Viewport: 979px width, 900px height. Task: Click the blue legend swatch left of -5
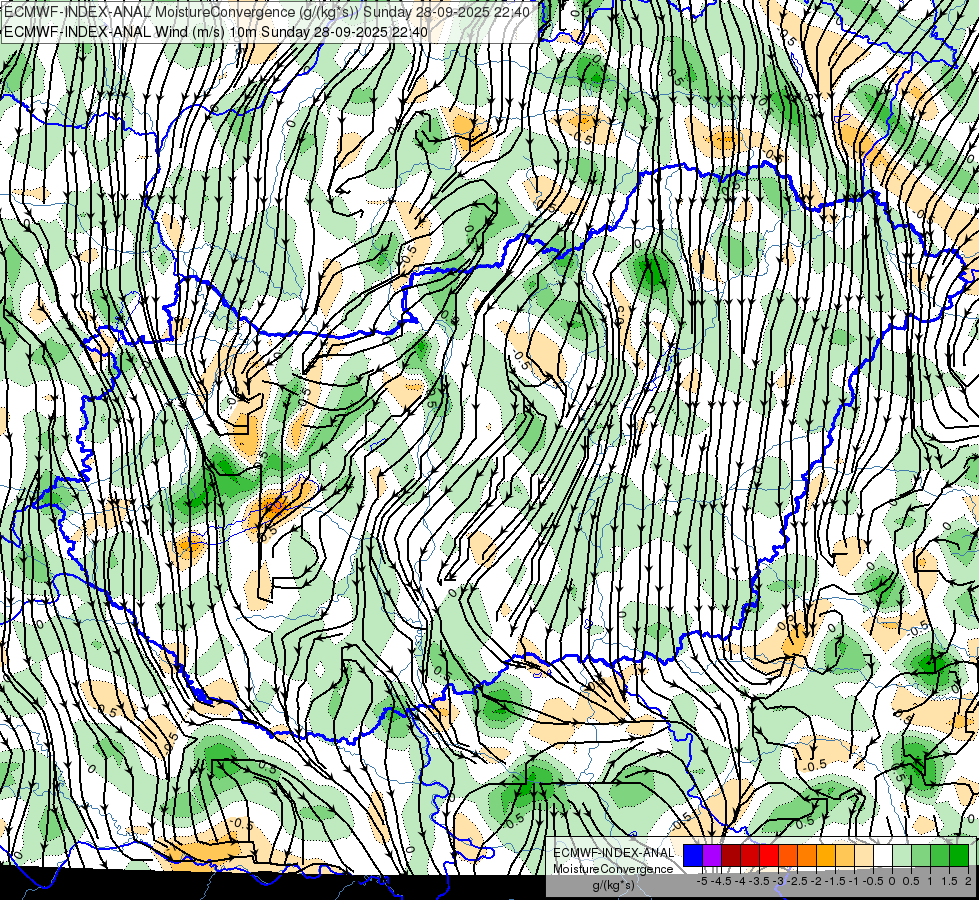click(693, 855)
